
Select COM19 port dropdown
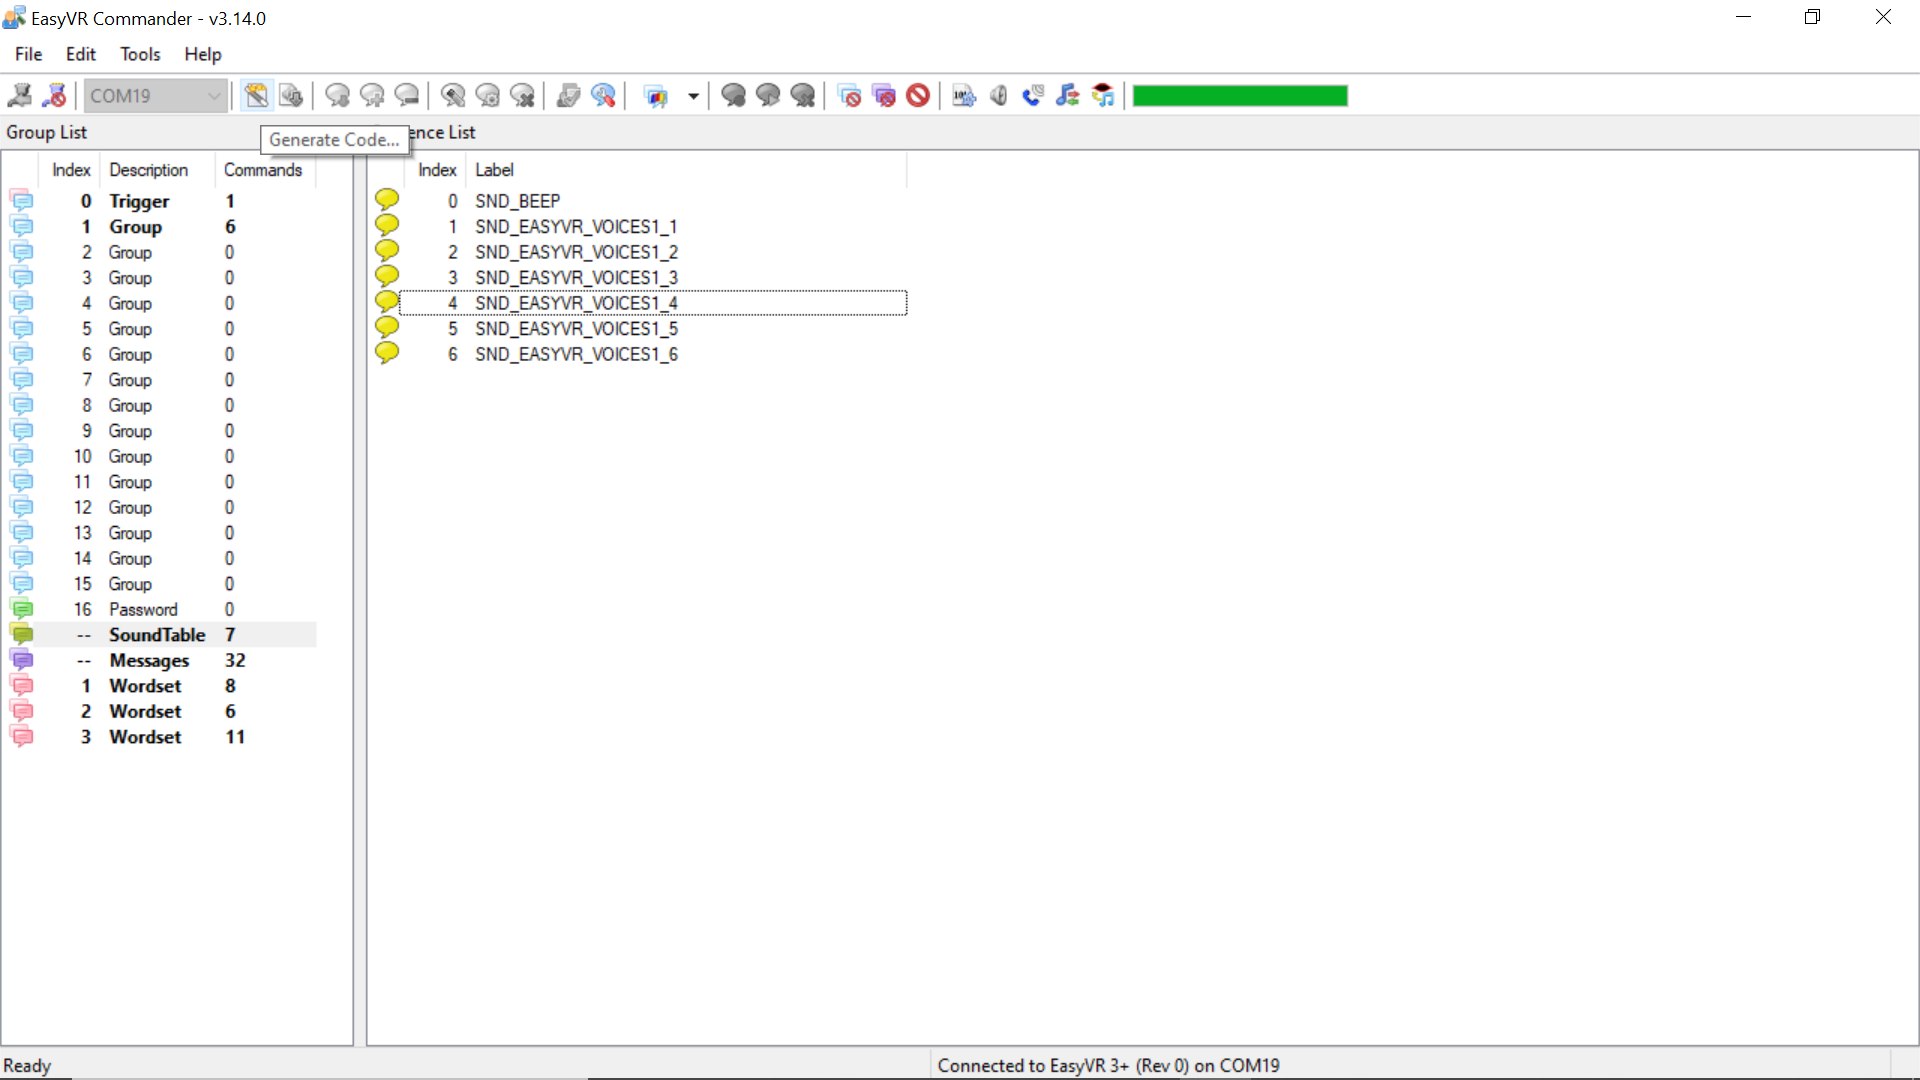[x=154, y=95]
